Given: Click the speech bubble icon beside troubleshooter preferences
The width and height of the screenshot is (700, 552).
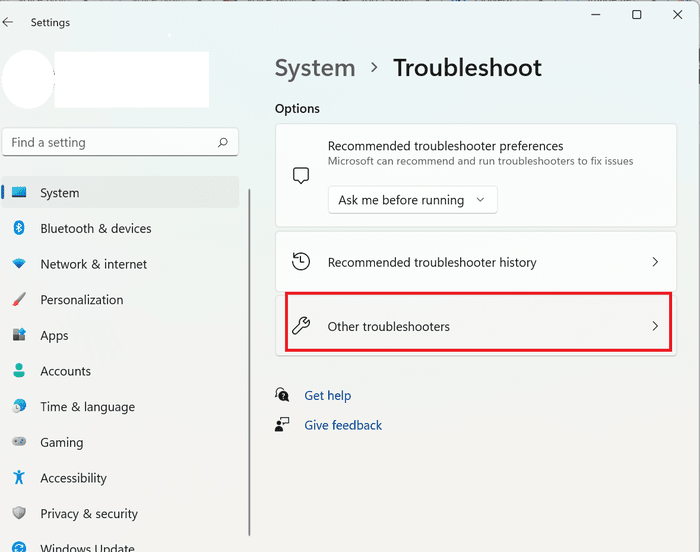Looking at the screenshot, I should coord(301,176).
